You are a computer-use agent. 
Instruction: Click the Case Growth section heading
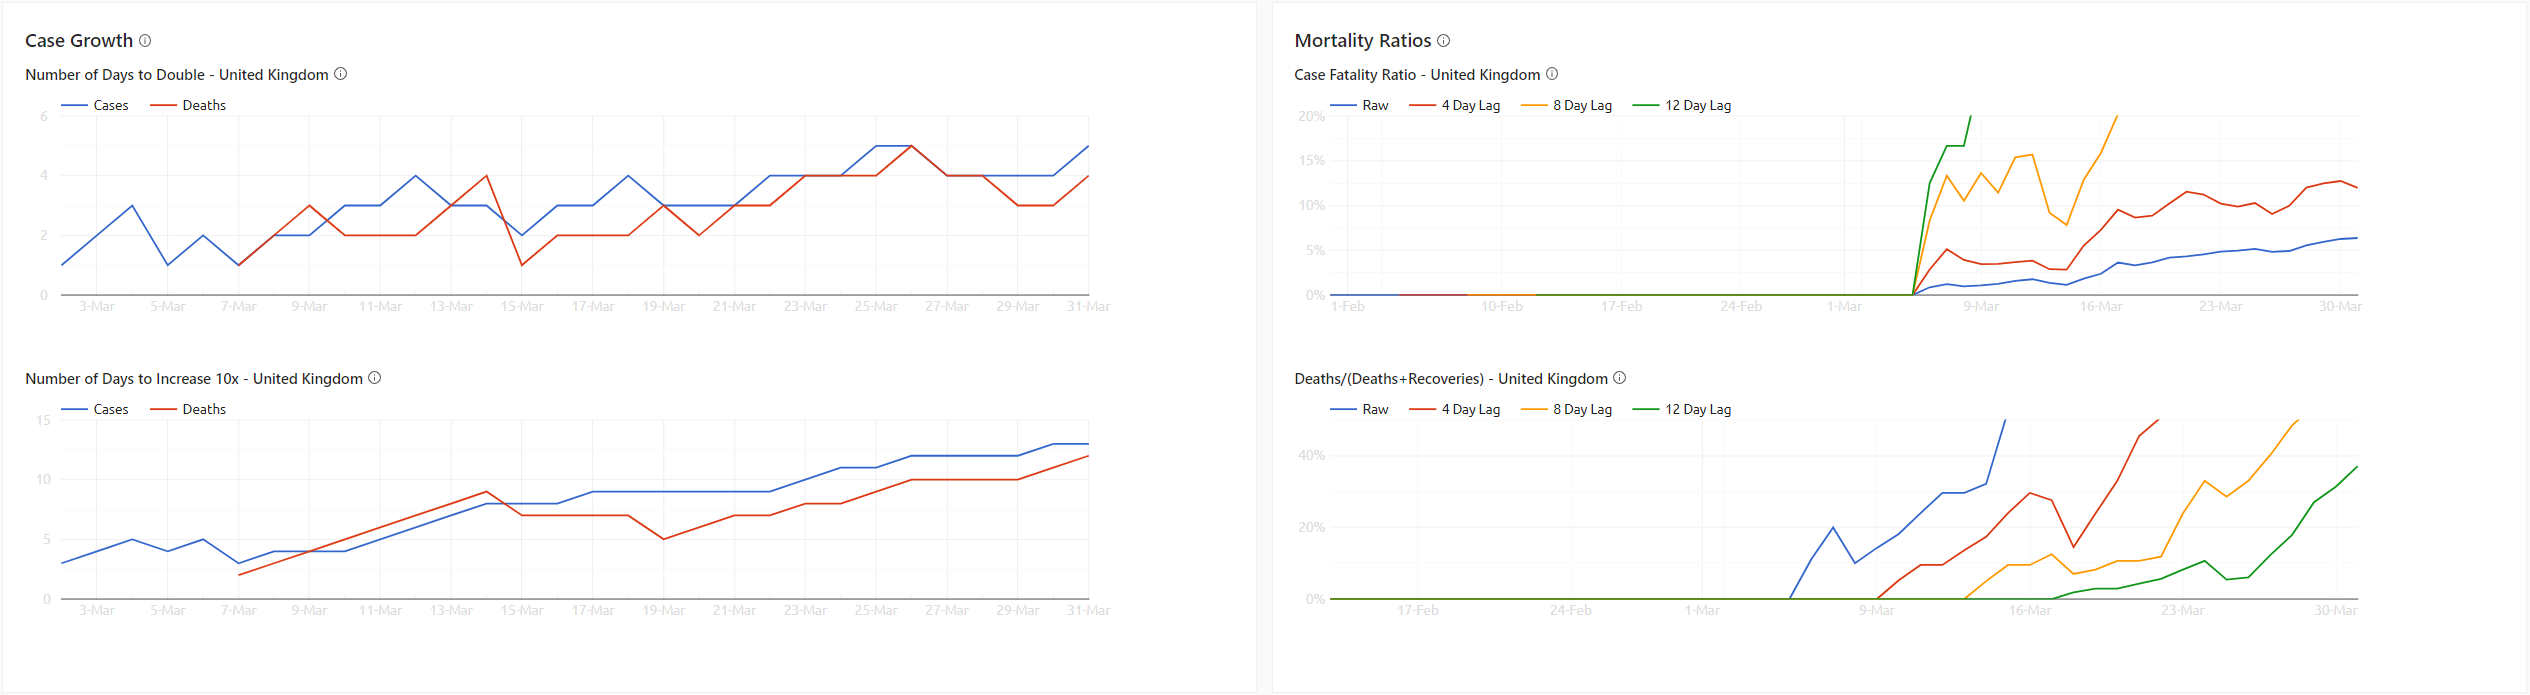click(79, 41)
